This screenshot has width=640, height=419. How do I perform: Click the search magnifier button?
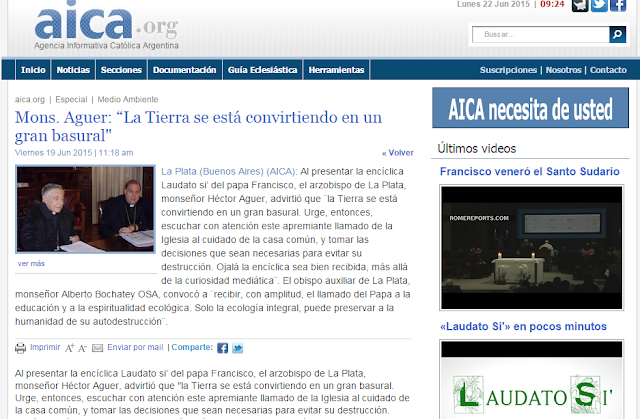[x=618, y=34]
